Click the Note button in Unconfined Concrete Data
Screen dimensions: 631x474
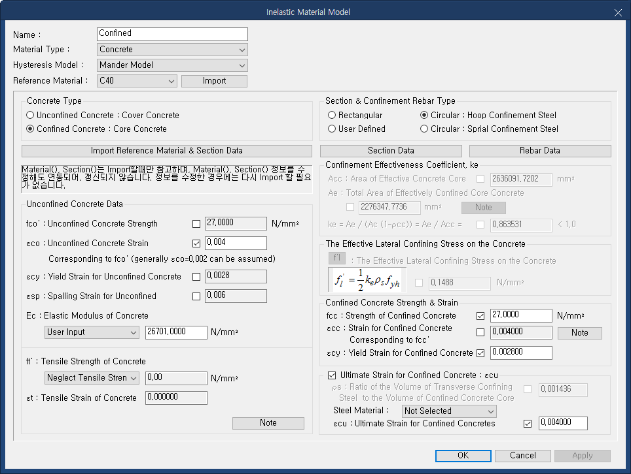click(x=268, y=423)
